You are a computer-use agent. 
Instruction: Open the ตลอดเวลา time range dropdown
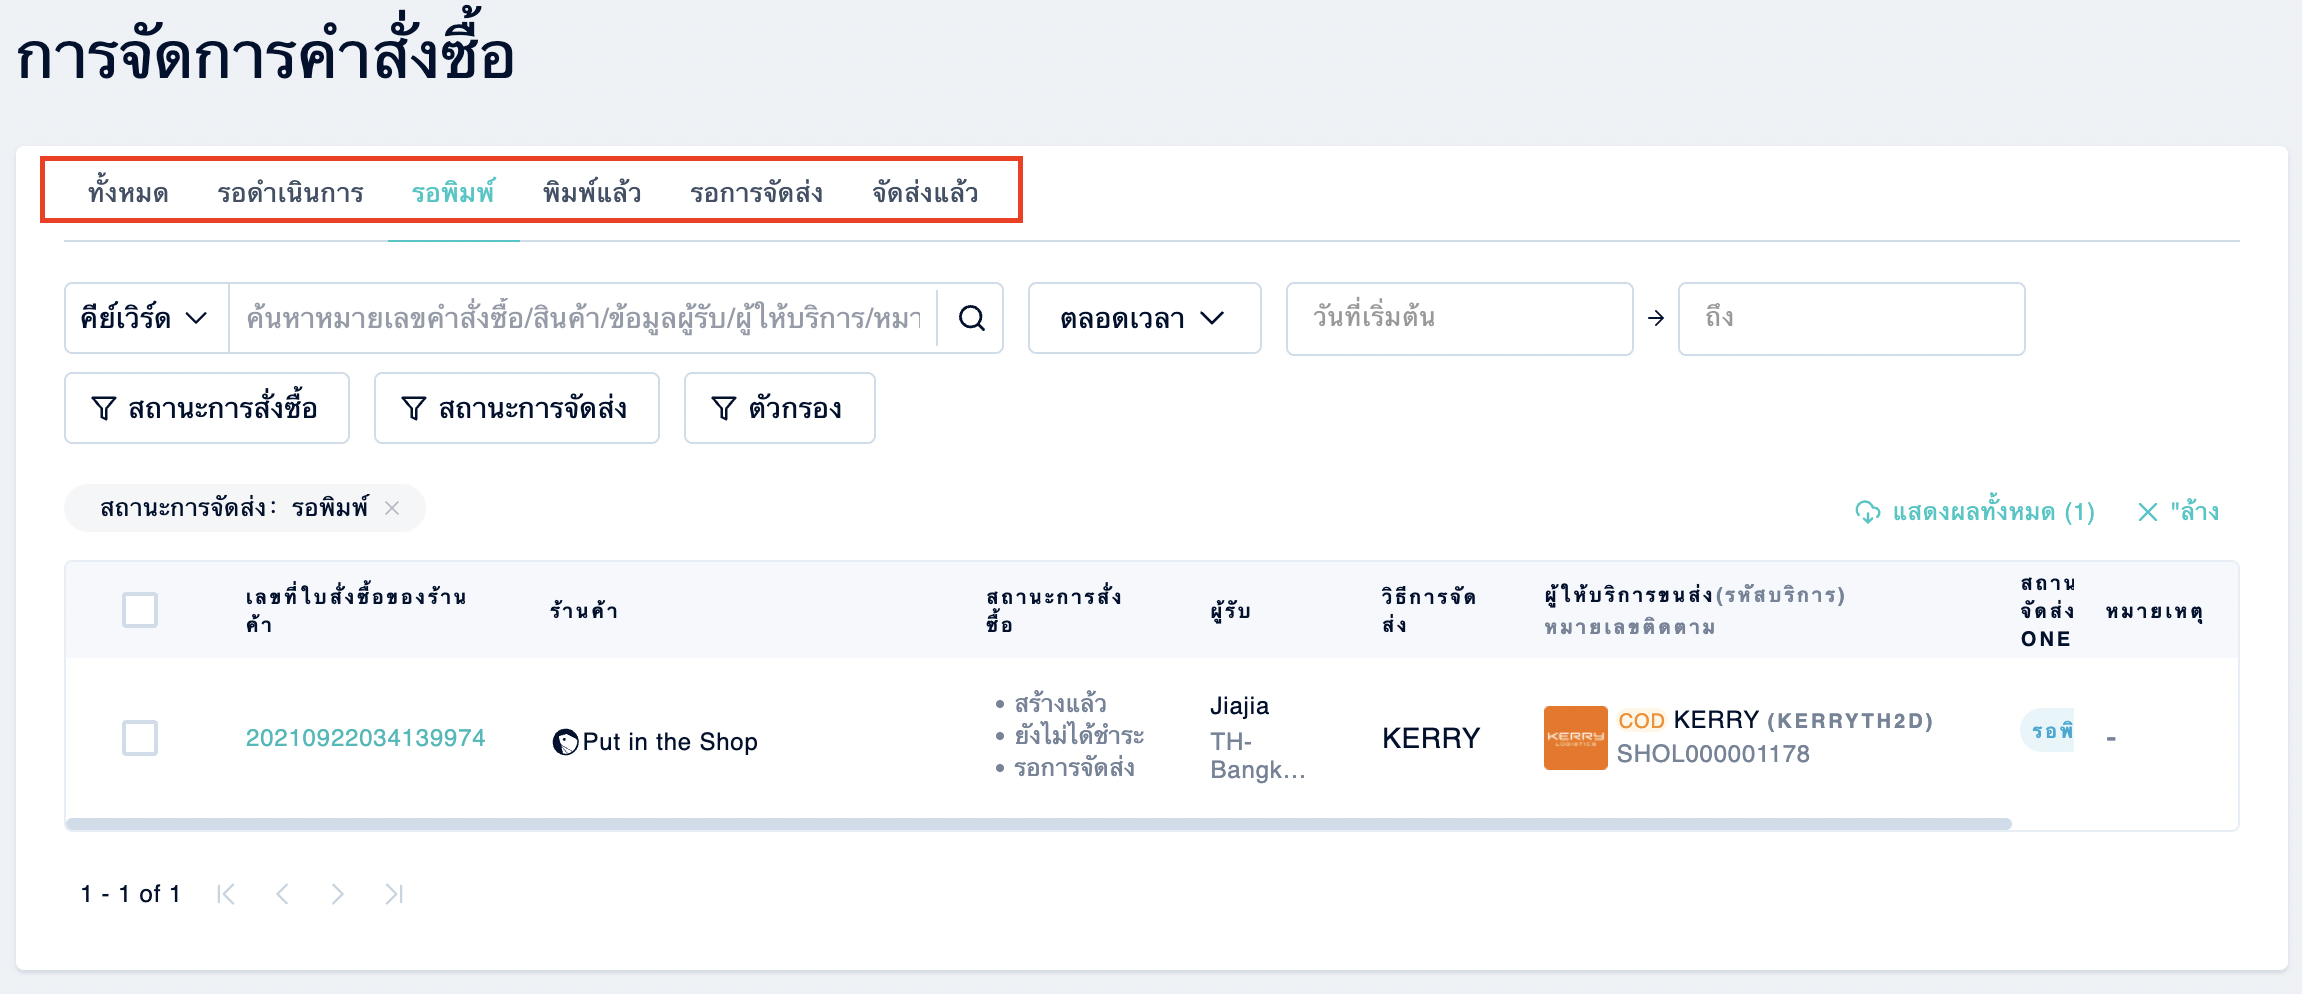(1144, 318)
